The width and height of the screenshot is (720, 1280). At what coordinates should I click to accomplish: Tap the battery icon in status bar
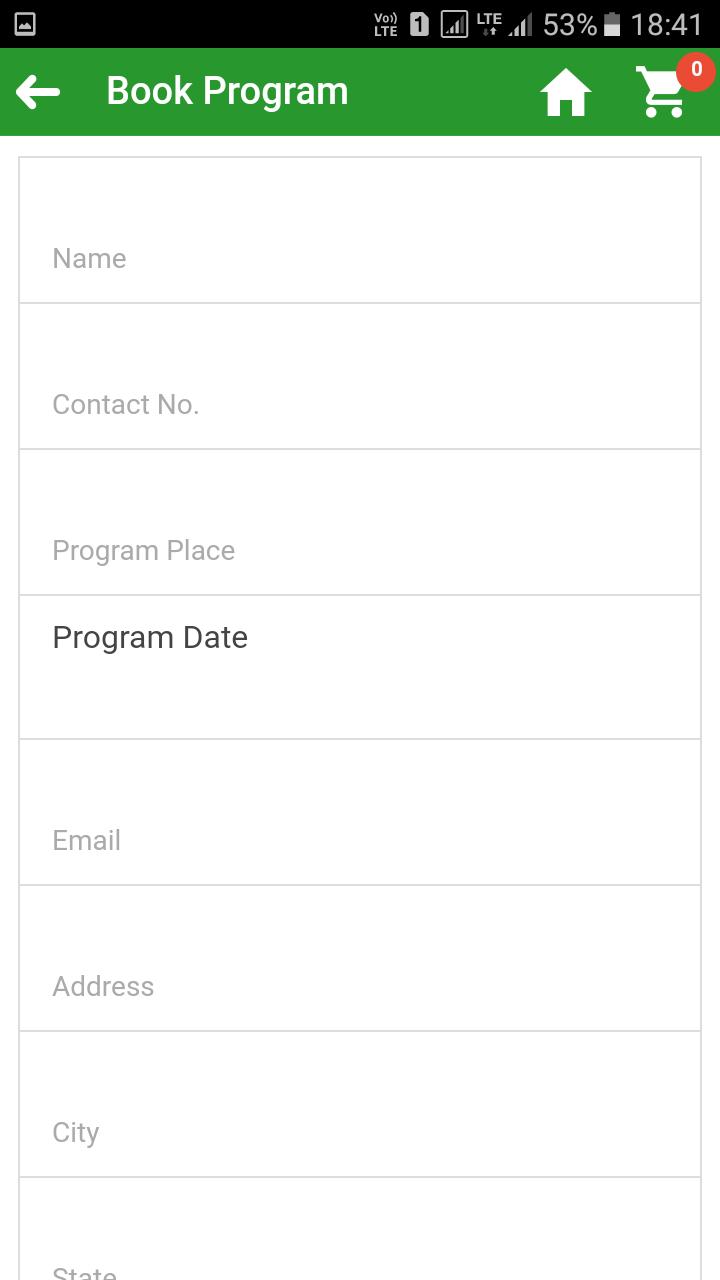(x=612, y=24)
